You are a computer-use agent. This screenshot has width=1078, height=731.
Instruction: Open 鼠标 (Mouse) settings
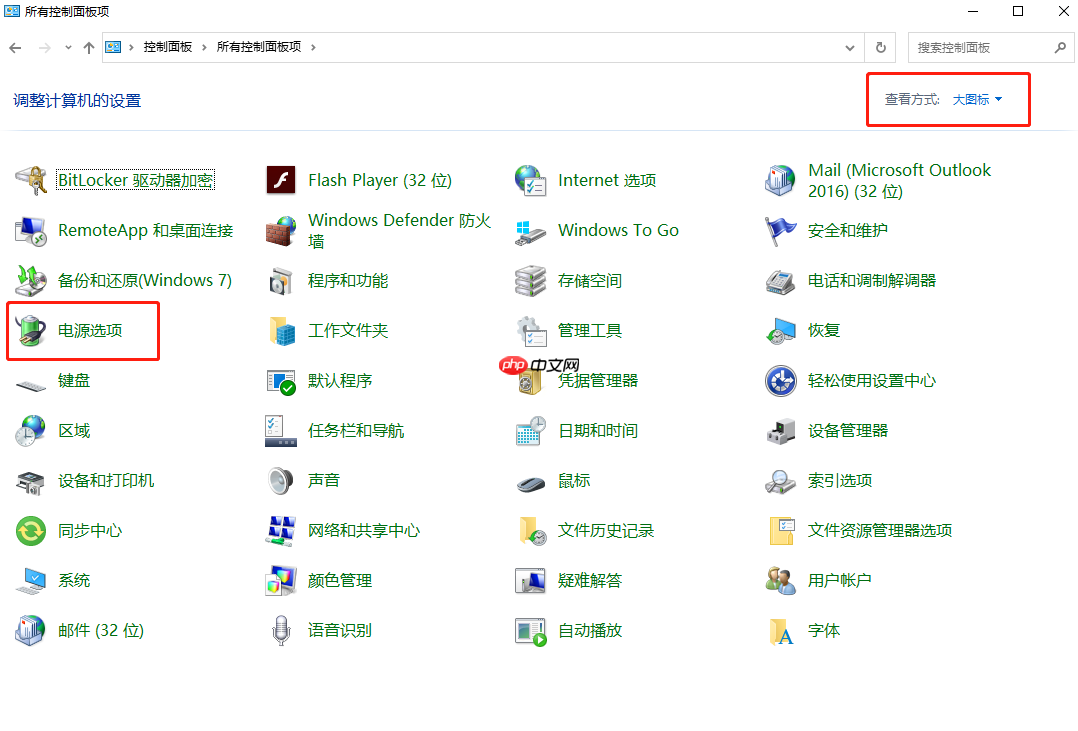[x=573, y=480]
